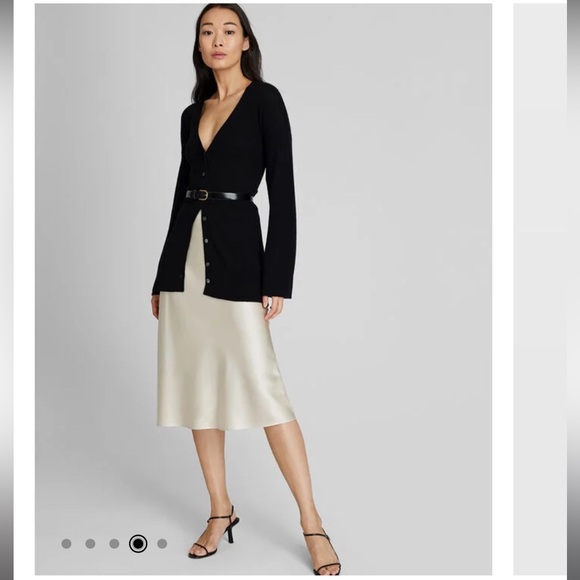
Task: Open the main product photo of the model
Action: click(263, 289)
